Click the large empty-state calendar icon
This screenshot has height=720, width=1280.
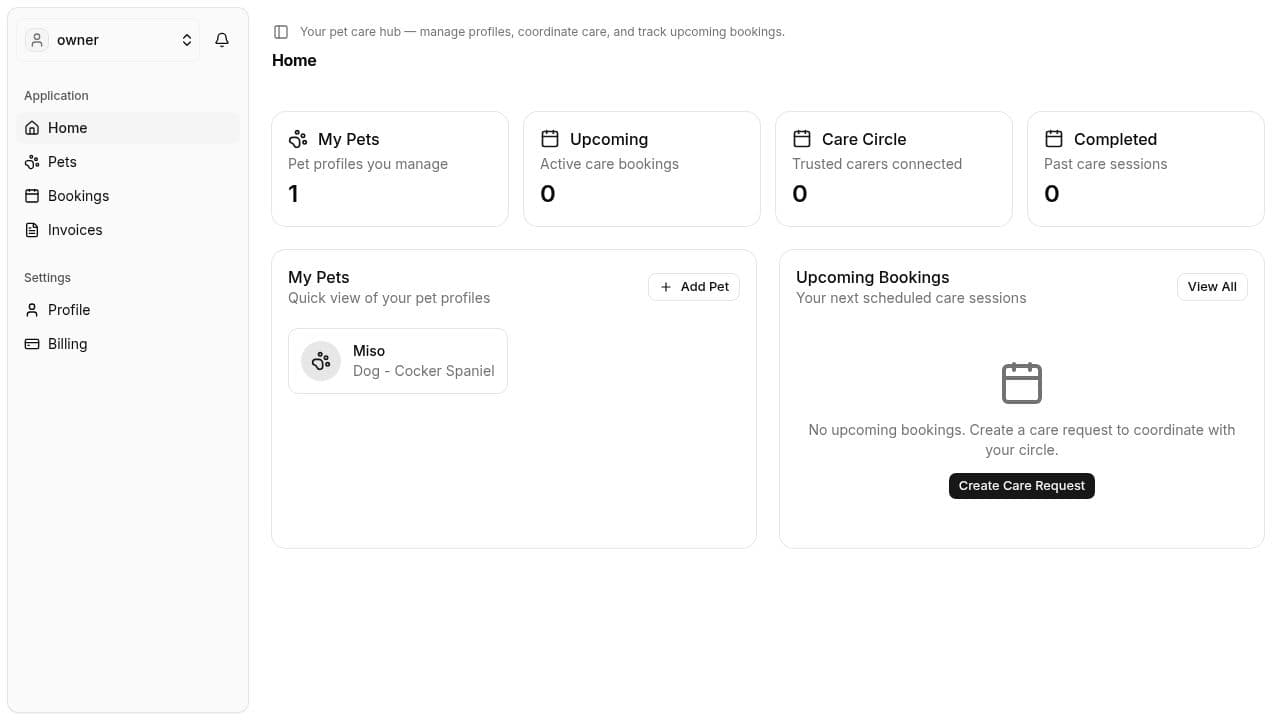pos(1022,384)
